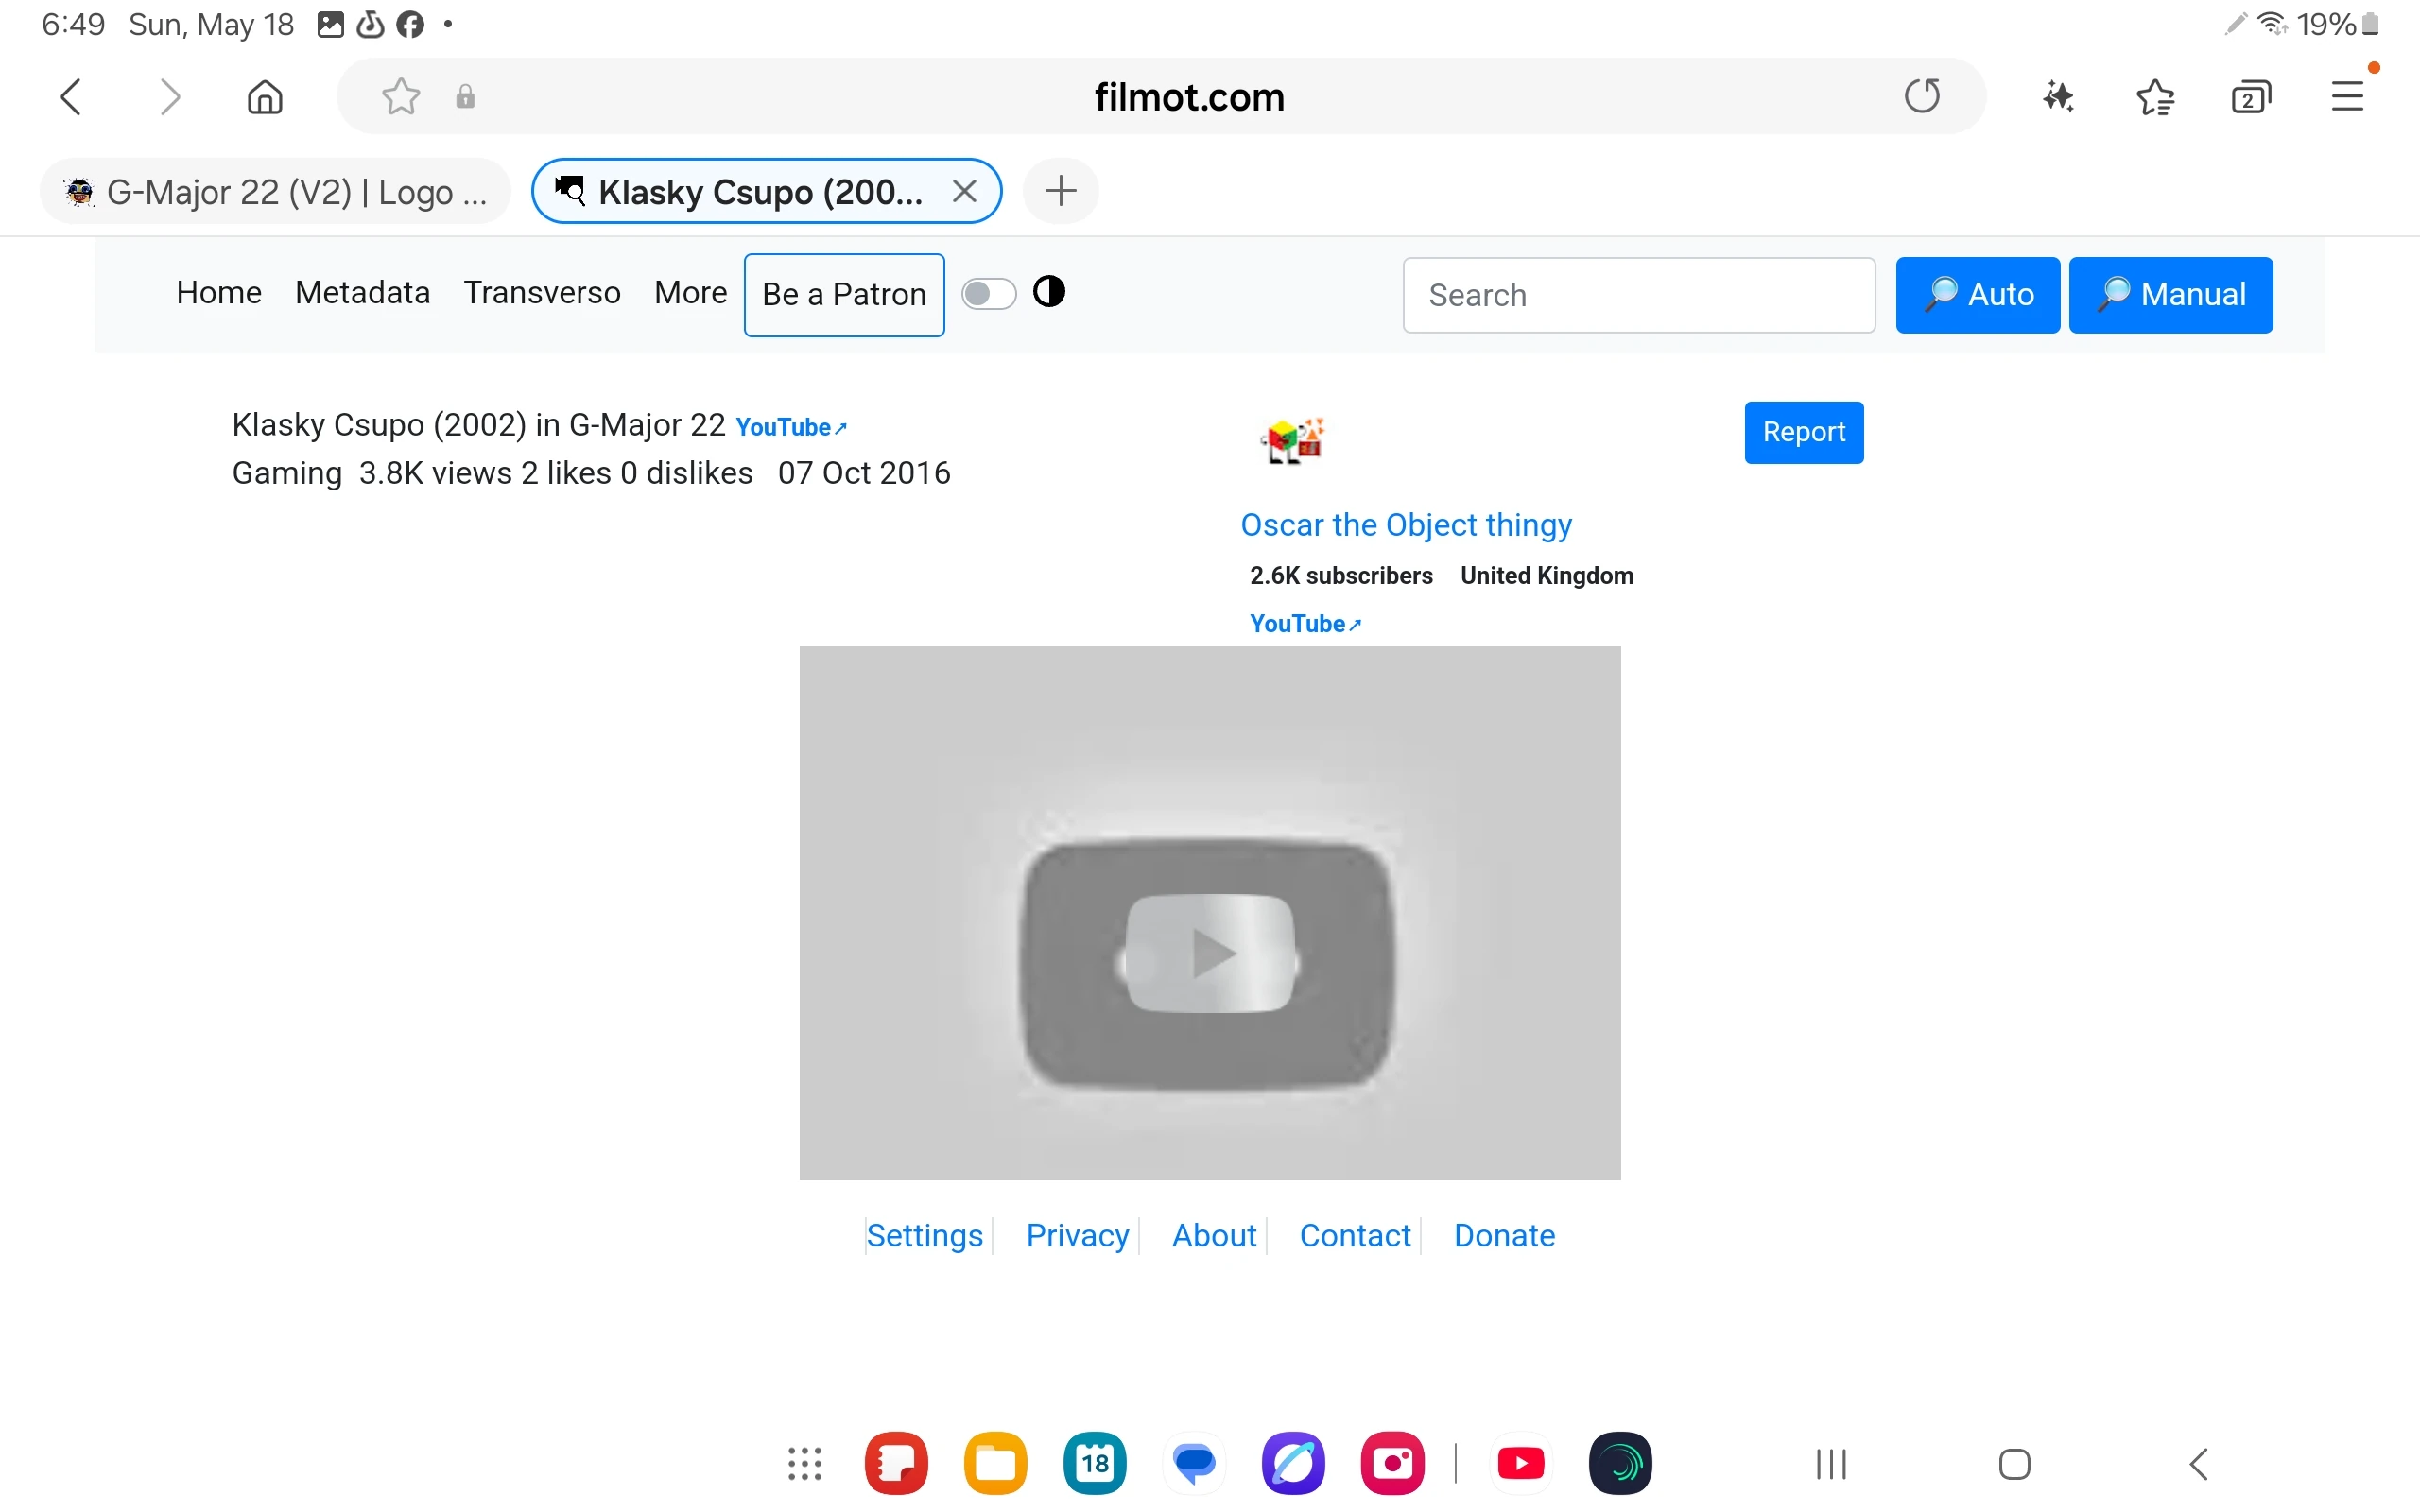
Task: Open a new tab with plus button
Action: click(1061, 191)
